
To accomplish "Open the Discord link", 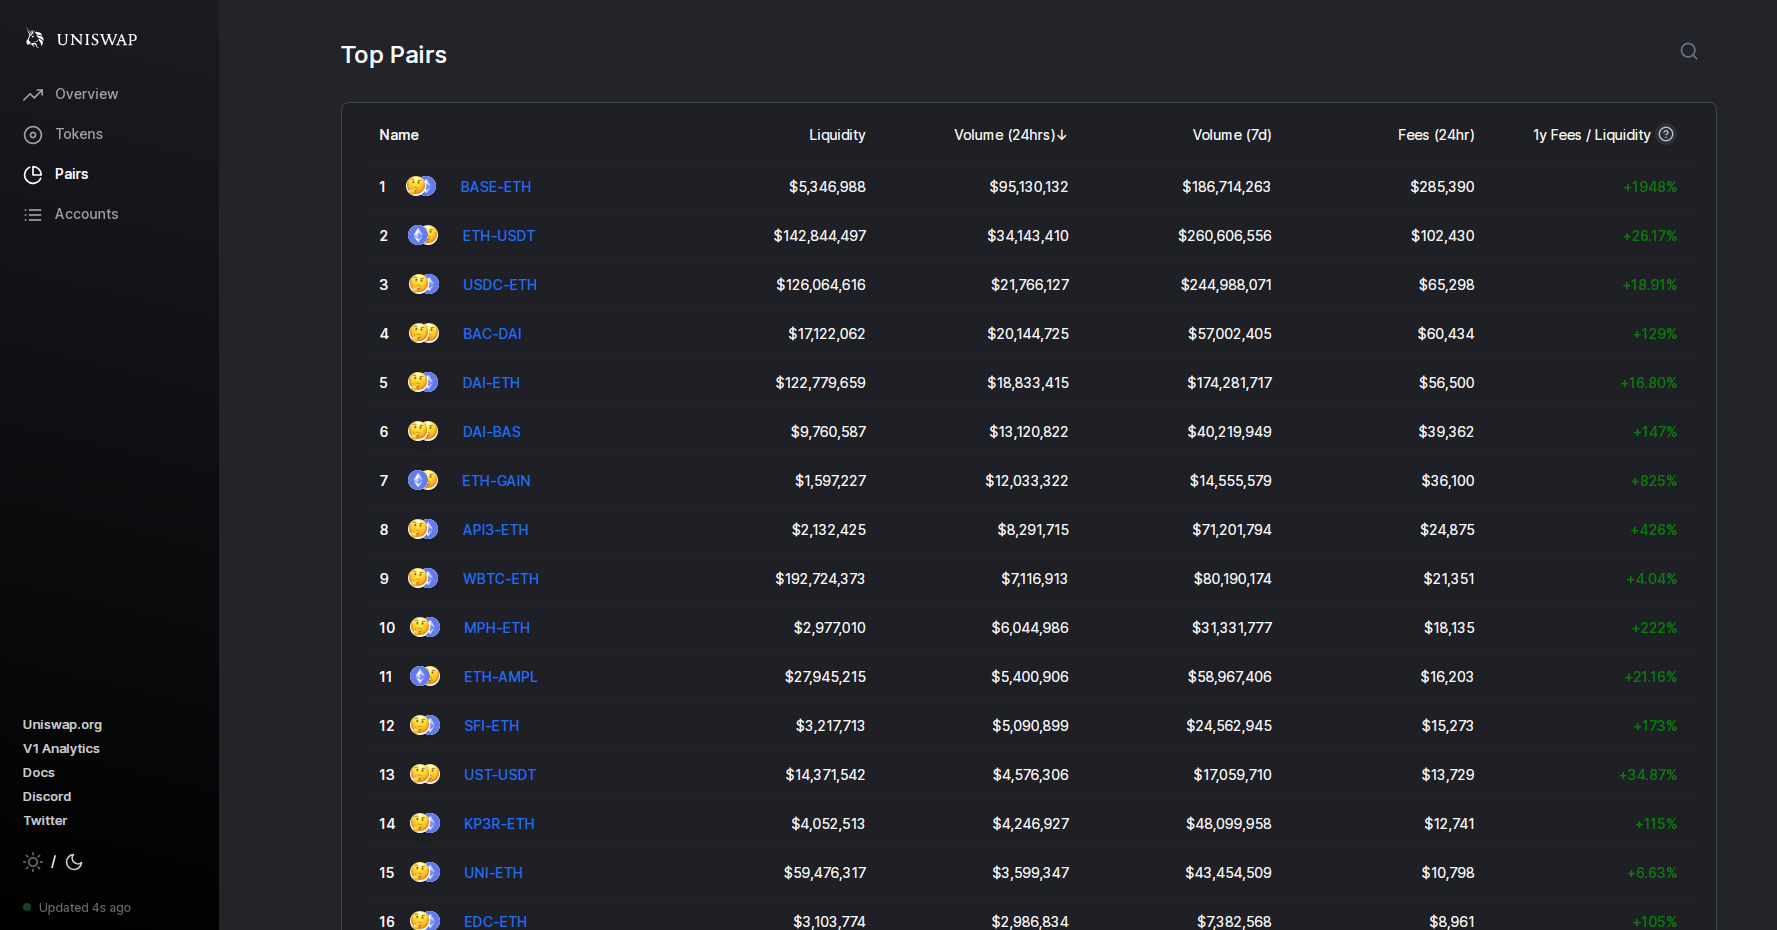I will (x=47, y=797).
